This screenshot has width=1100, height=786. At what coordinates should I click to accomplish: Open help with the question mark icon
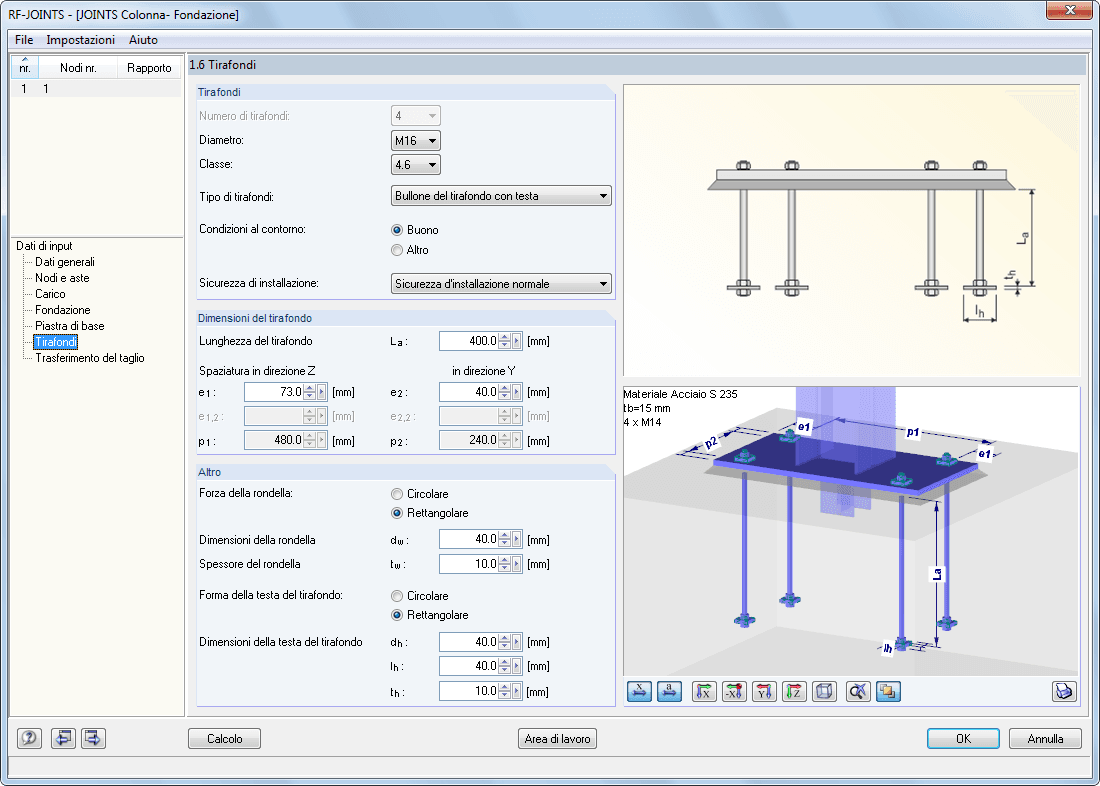(x=29, y=738)
